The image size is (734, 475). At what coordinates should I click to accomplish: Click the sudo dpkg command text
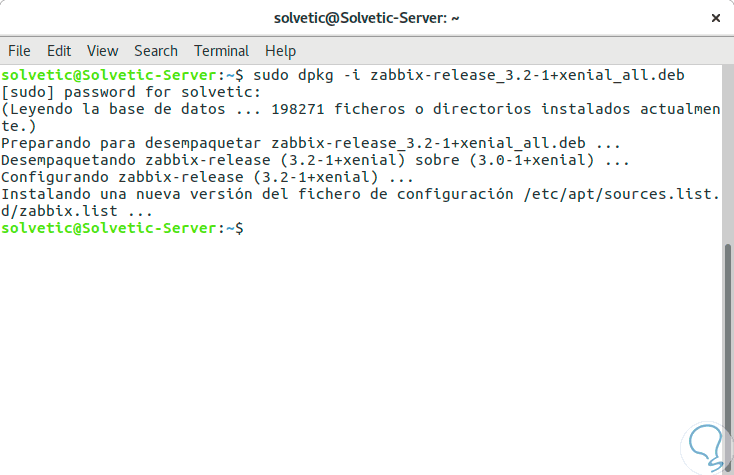[x=468, y=76]
